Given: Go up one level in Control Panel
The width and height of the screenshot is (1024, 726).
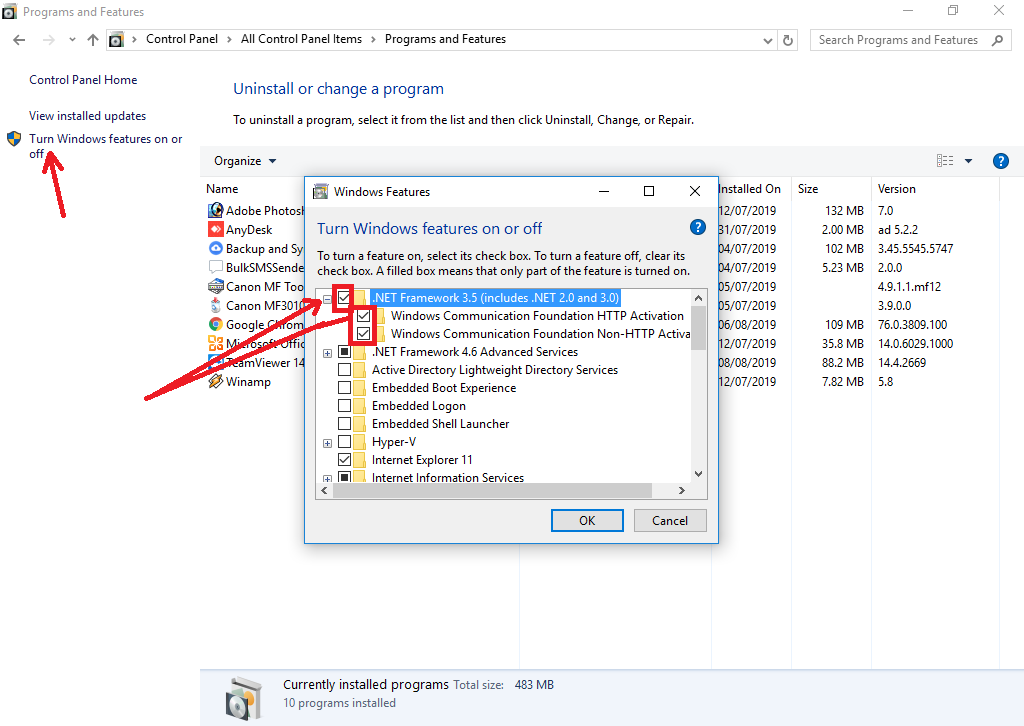Looking at the screenshot, I should (93, 40).
